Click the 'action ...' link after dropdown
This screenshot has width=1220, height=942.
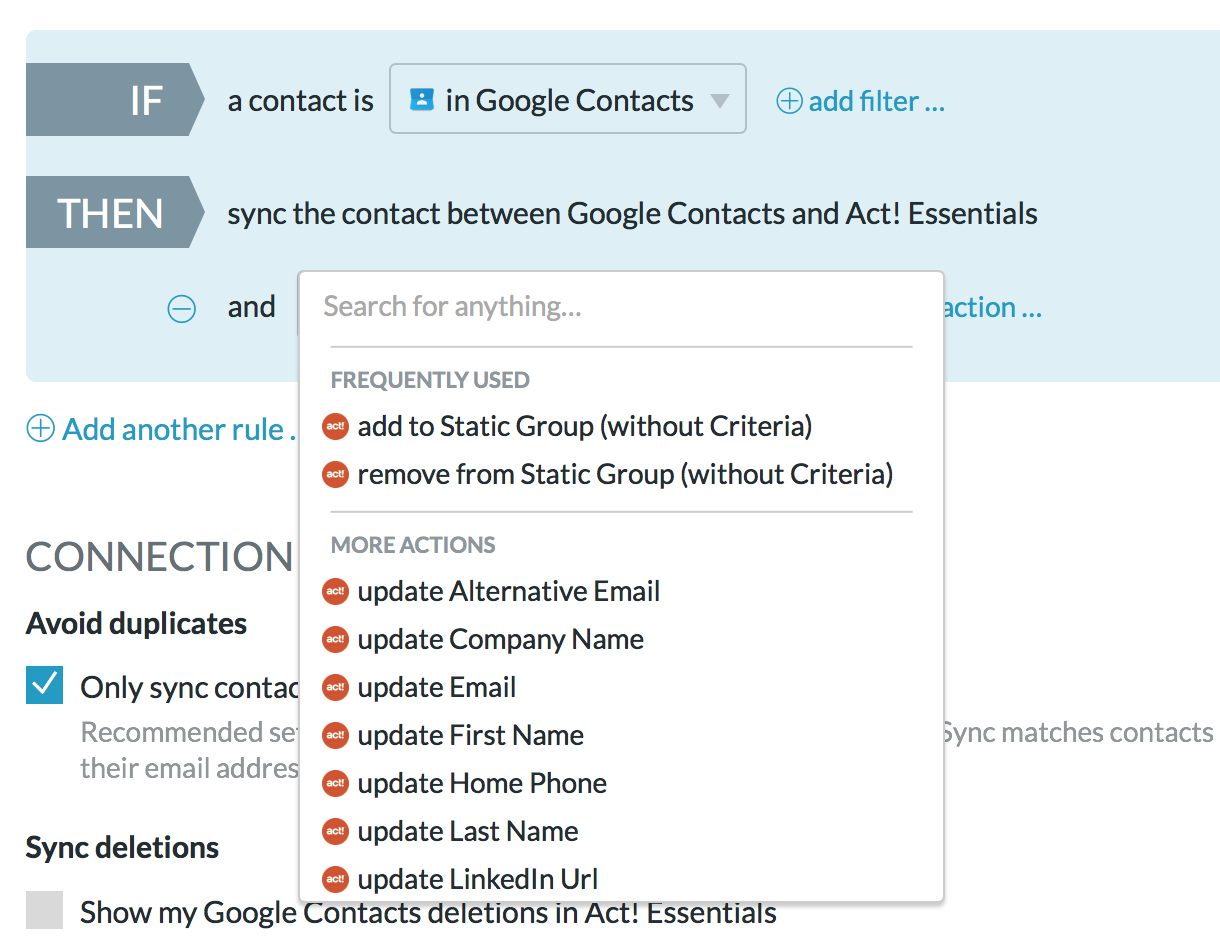click(992, 308)
